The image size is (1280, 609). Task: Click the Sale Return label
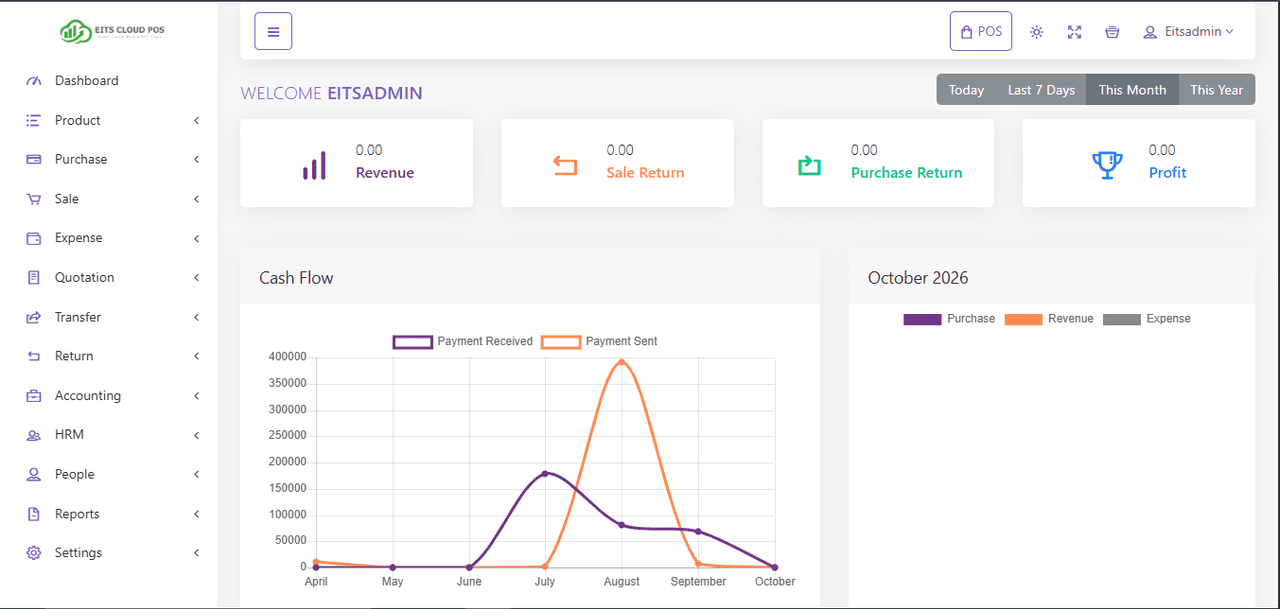[645, 173]
